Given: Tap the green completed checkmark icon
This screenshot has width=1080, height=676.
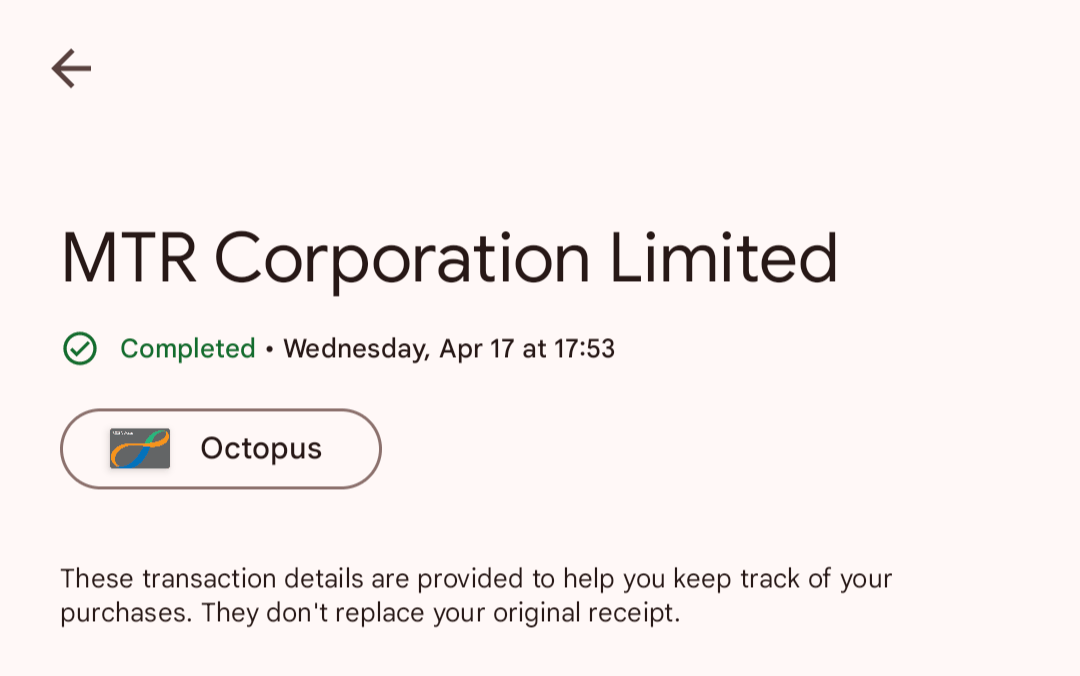Looking at the screenshot, I should click(x=80, y=348).
